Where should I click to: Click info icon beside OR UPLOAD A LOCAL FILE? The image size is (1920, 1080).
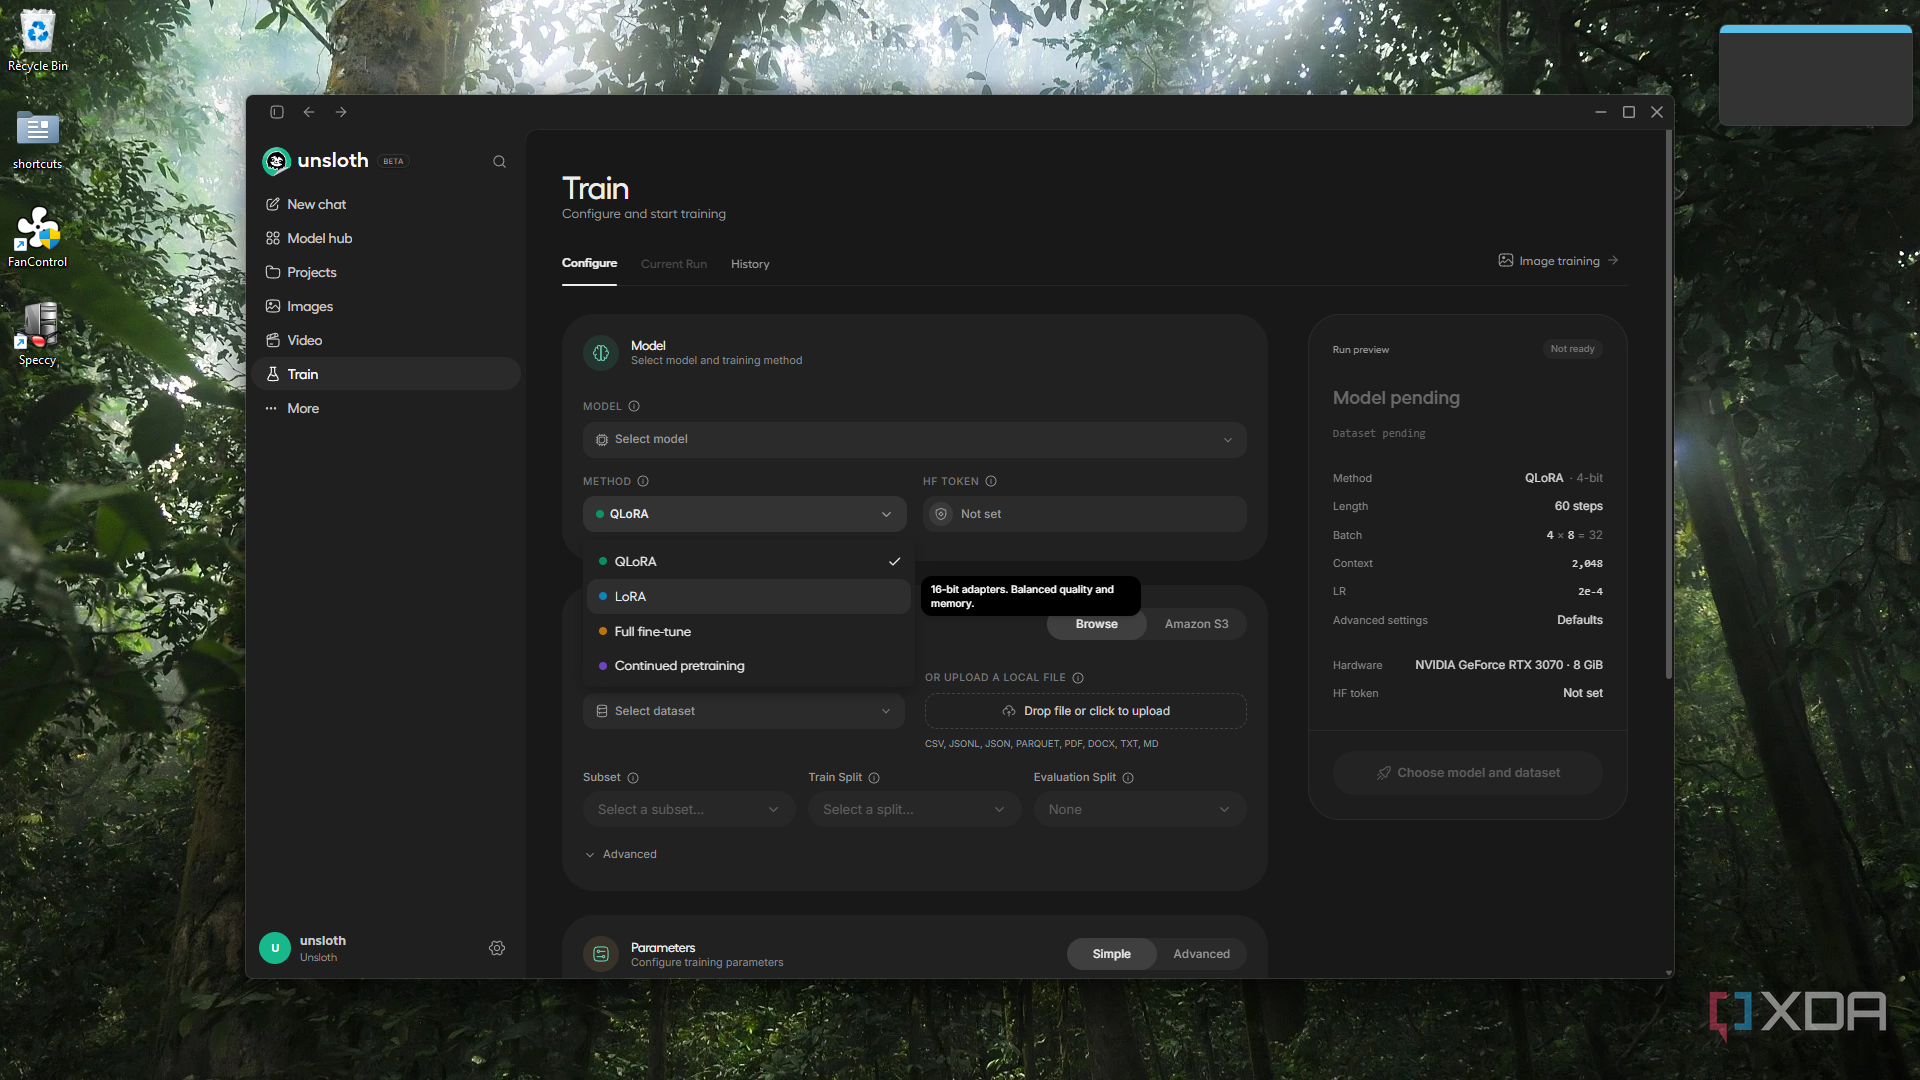click(1078, 678)
